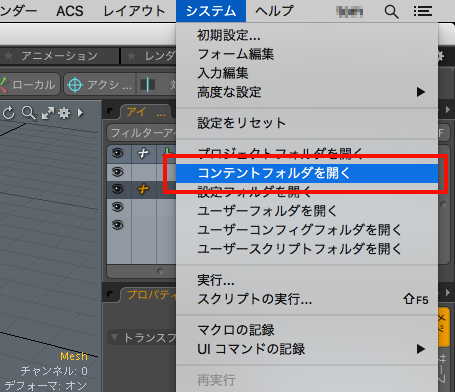This screenshot has height=392, width=455.
Task: Toggle visibility eye in second row
Action: [x=118, y=172]
